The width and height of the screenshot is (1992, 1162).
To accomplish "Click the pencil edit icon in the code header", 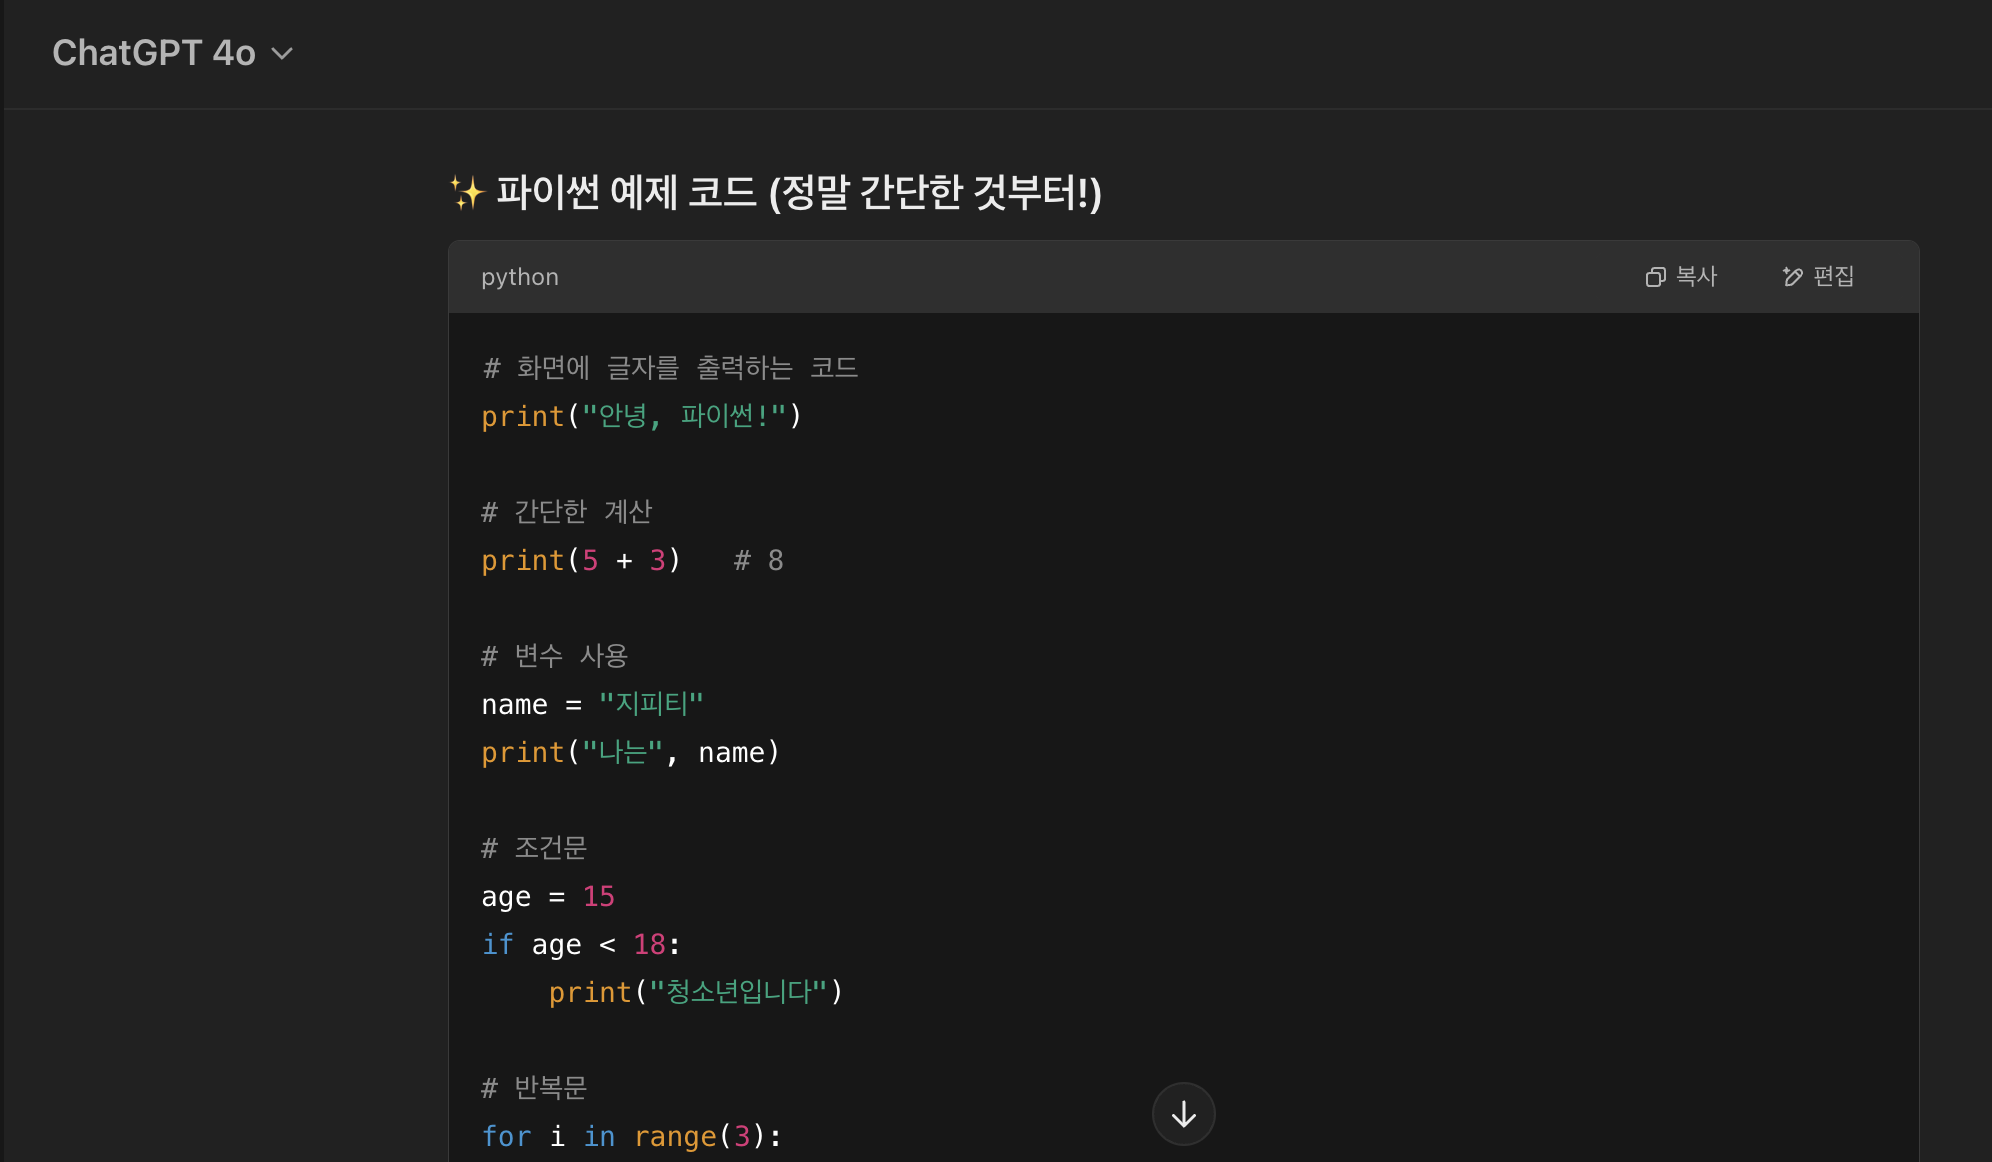I will 1792,277.
